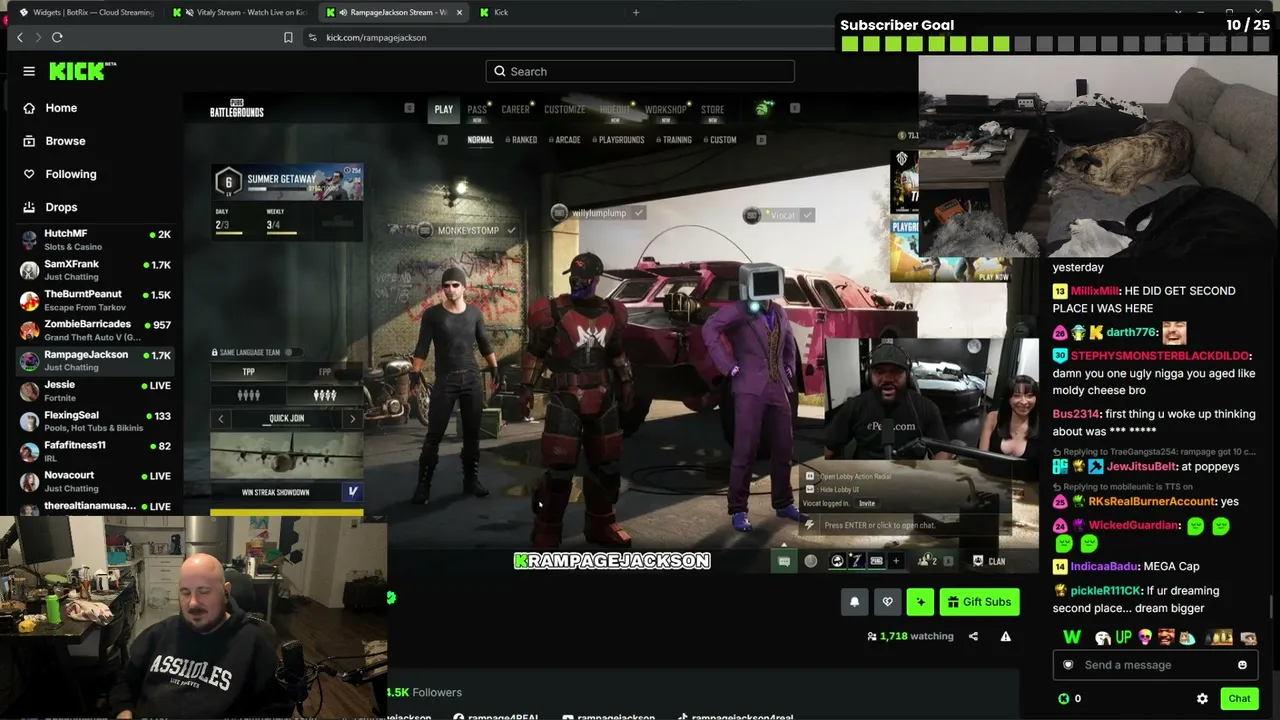This screenshot has height=720, width=1280.
Task: Select the UP quick emote
Action: coord(1123,637)
